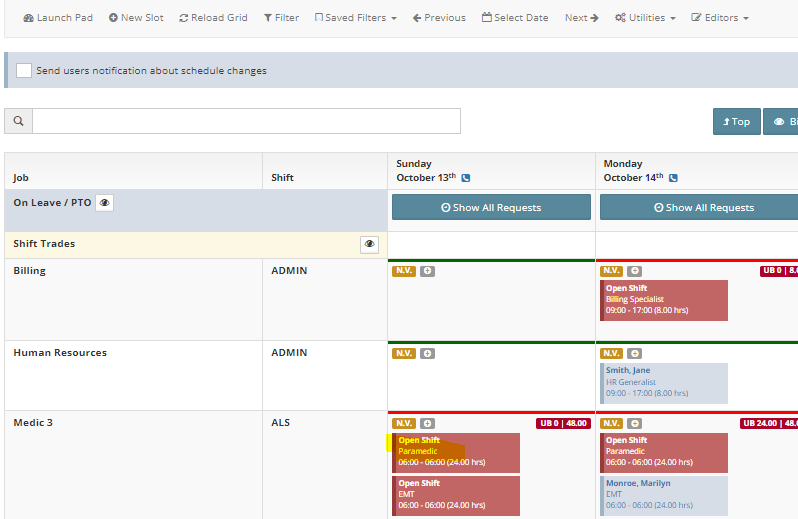Click the minus icon in Medic 3 Monday cell

tap(634, 423)
